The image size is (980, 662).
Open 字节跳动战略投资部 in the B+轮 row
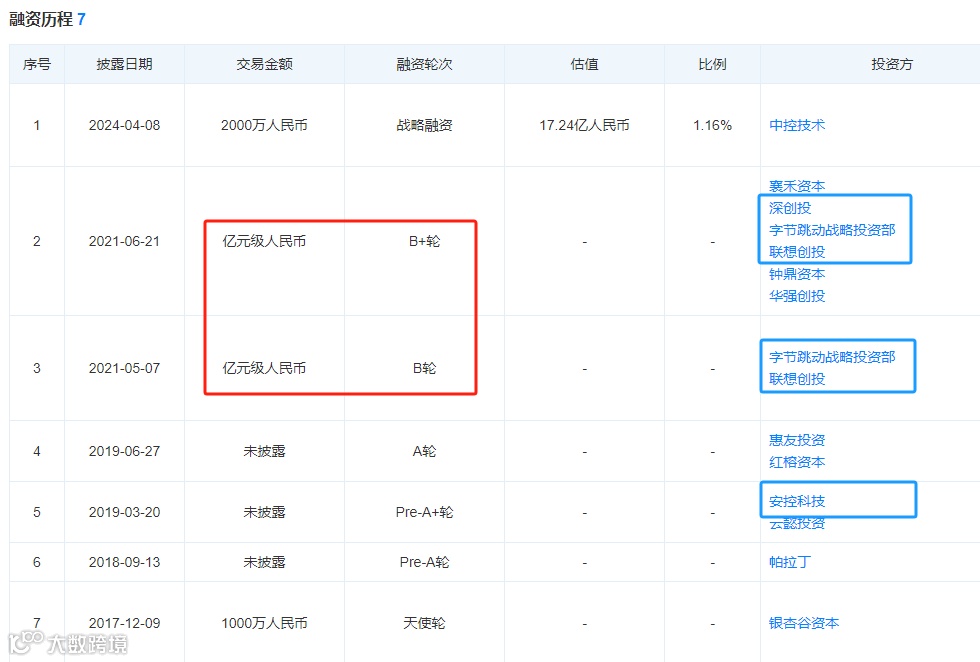click(832, 230)
